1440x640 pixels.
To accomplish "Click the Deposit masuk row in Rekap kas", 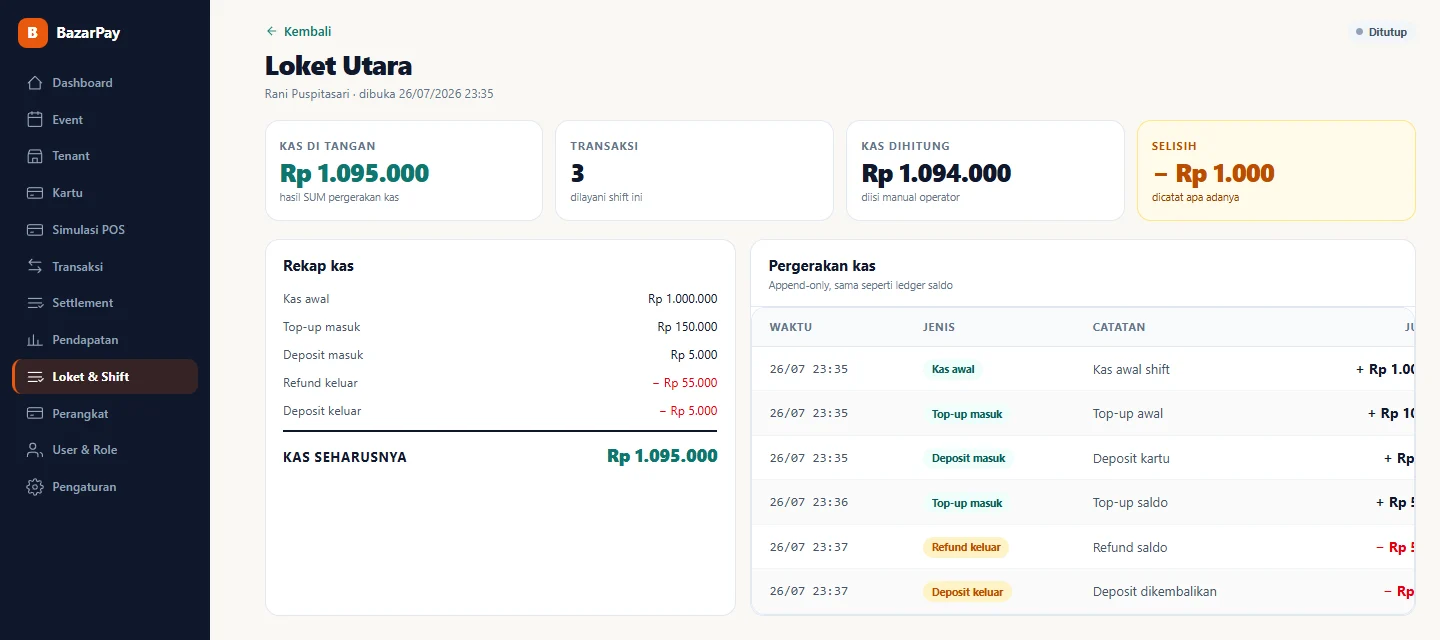I will click(x=500, y=355).
